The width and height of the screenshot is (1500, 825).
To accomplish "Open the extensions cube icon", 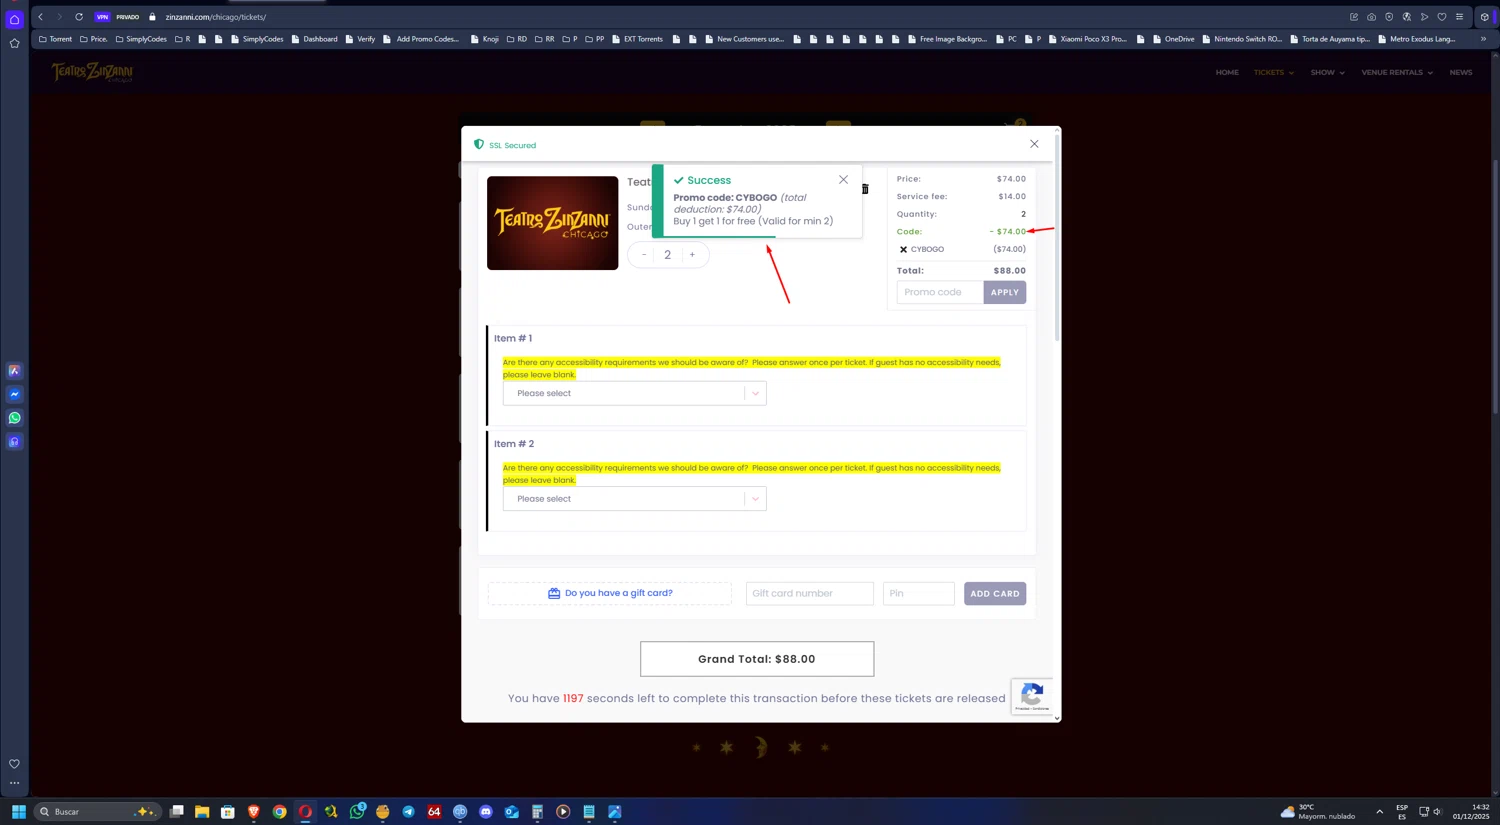I will [x=1485, y=17].
